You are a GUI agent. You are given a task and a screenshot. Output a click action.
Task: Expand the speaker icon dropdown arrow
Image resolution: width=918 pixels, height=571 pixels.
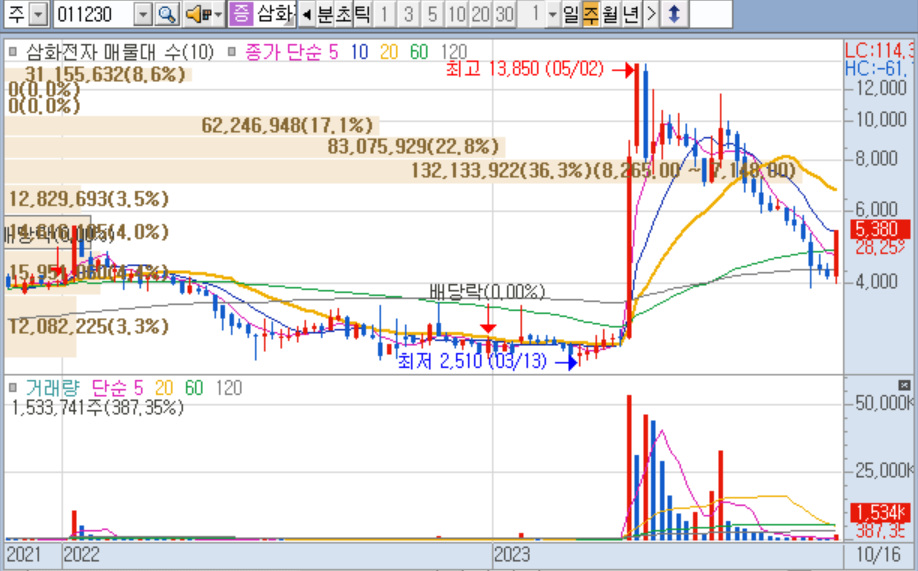tap(218, 15)
